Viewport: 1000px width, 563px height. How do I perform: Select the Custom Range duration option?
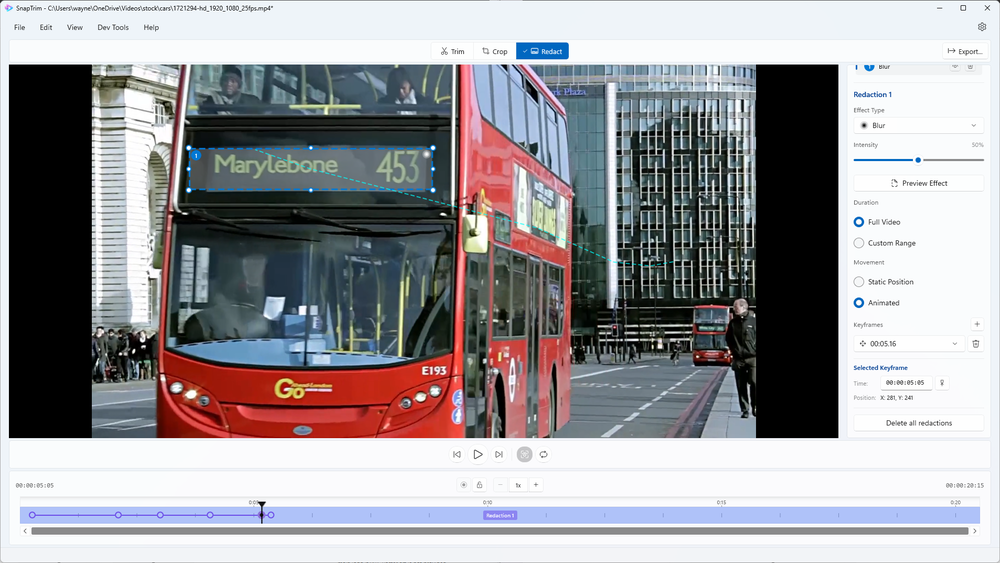click(859, 243)
